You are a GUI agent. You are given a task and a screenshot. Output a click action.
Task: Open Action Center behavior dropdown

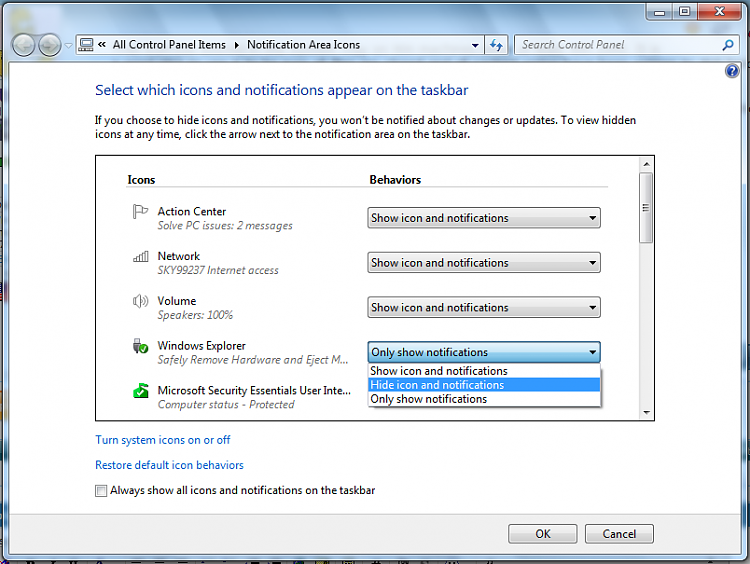[x=484, y=218]
